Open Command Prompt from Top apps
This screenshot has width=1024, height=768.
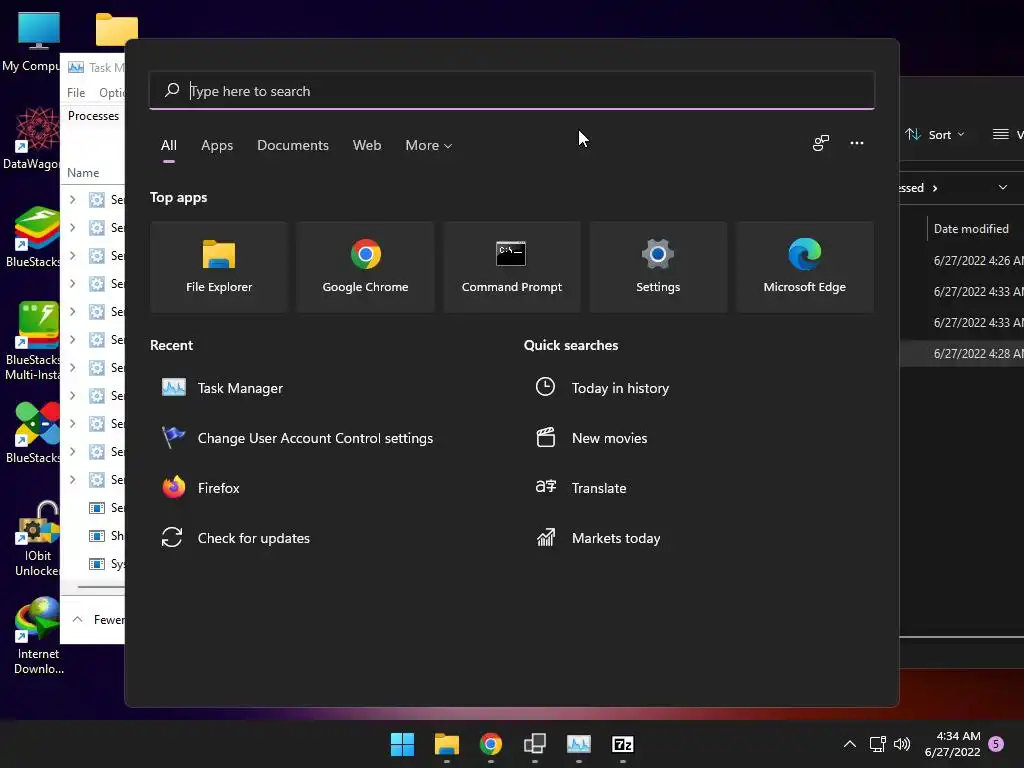511,266
